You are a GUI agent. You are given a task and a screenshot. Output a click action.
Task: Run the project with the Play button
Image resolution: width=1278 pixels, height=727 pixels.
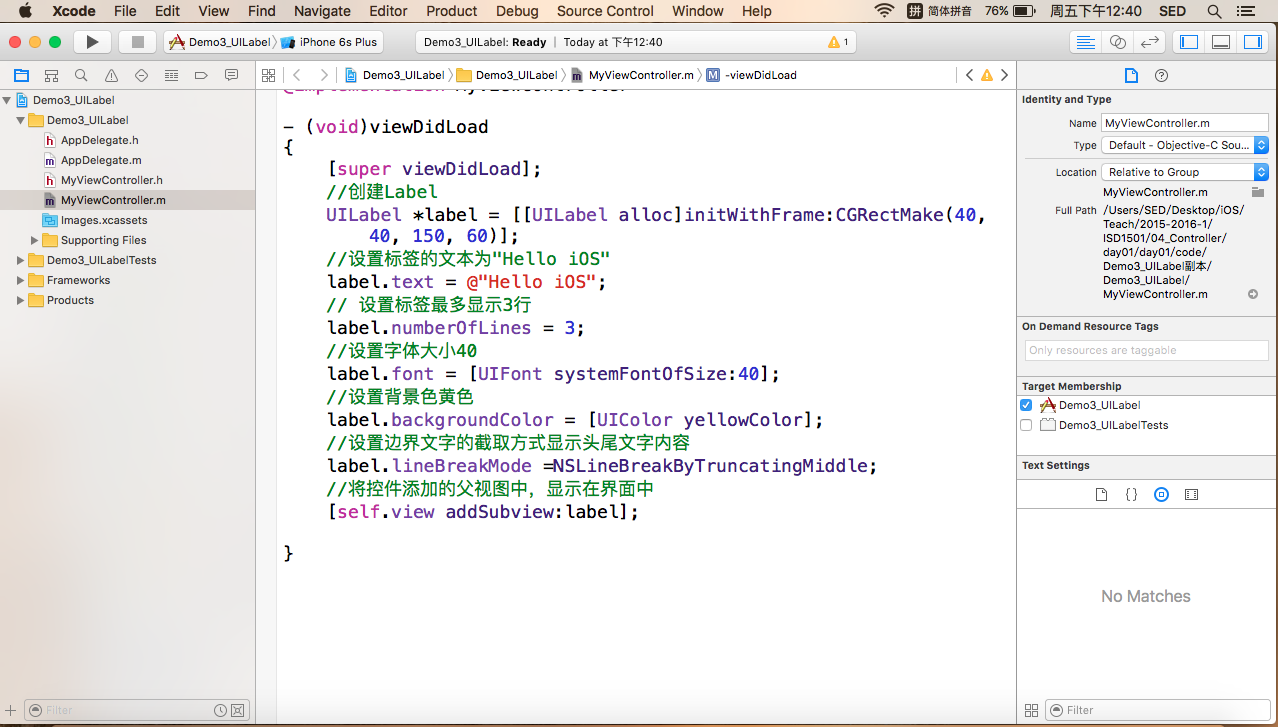click(x=92, y=42)
